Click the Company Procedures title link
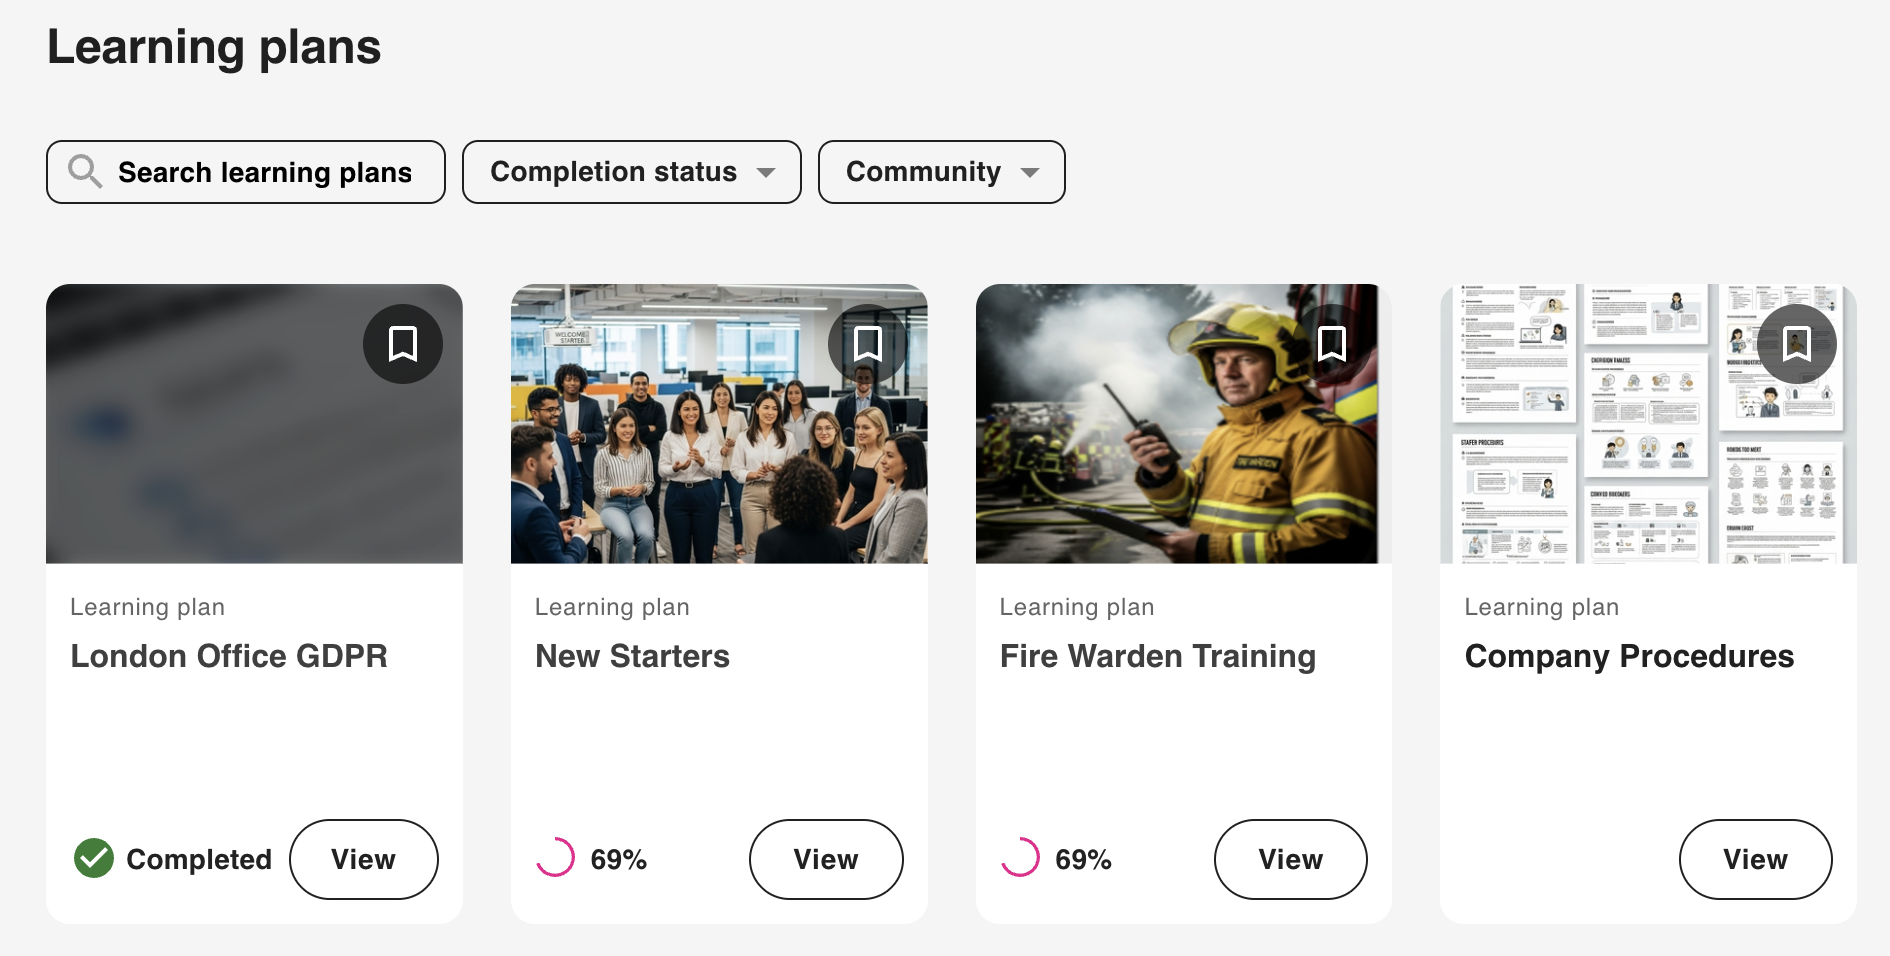The height and width of the screenshot is (956, 1890). point(1629,656)
